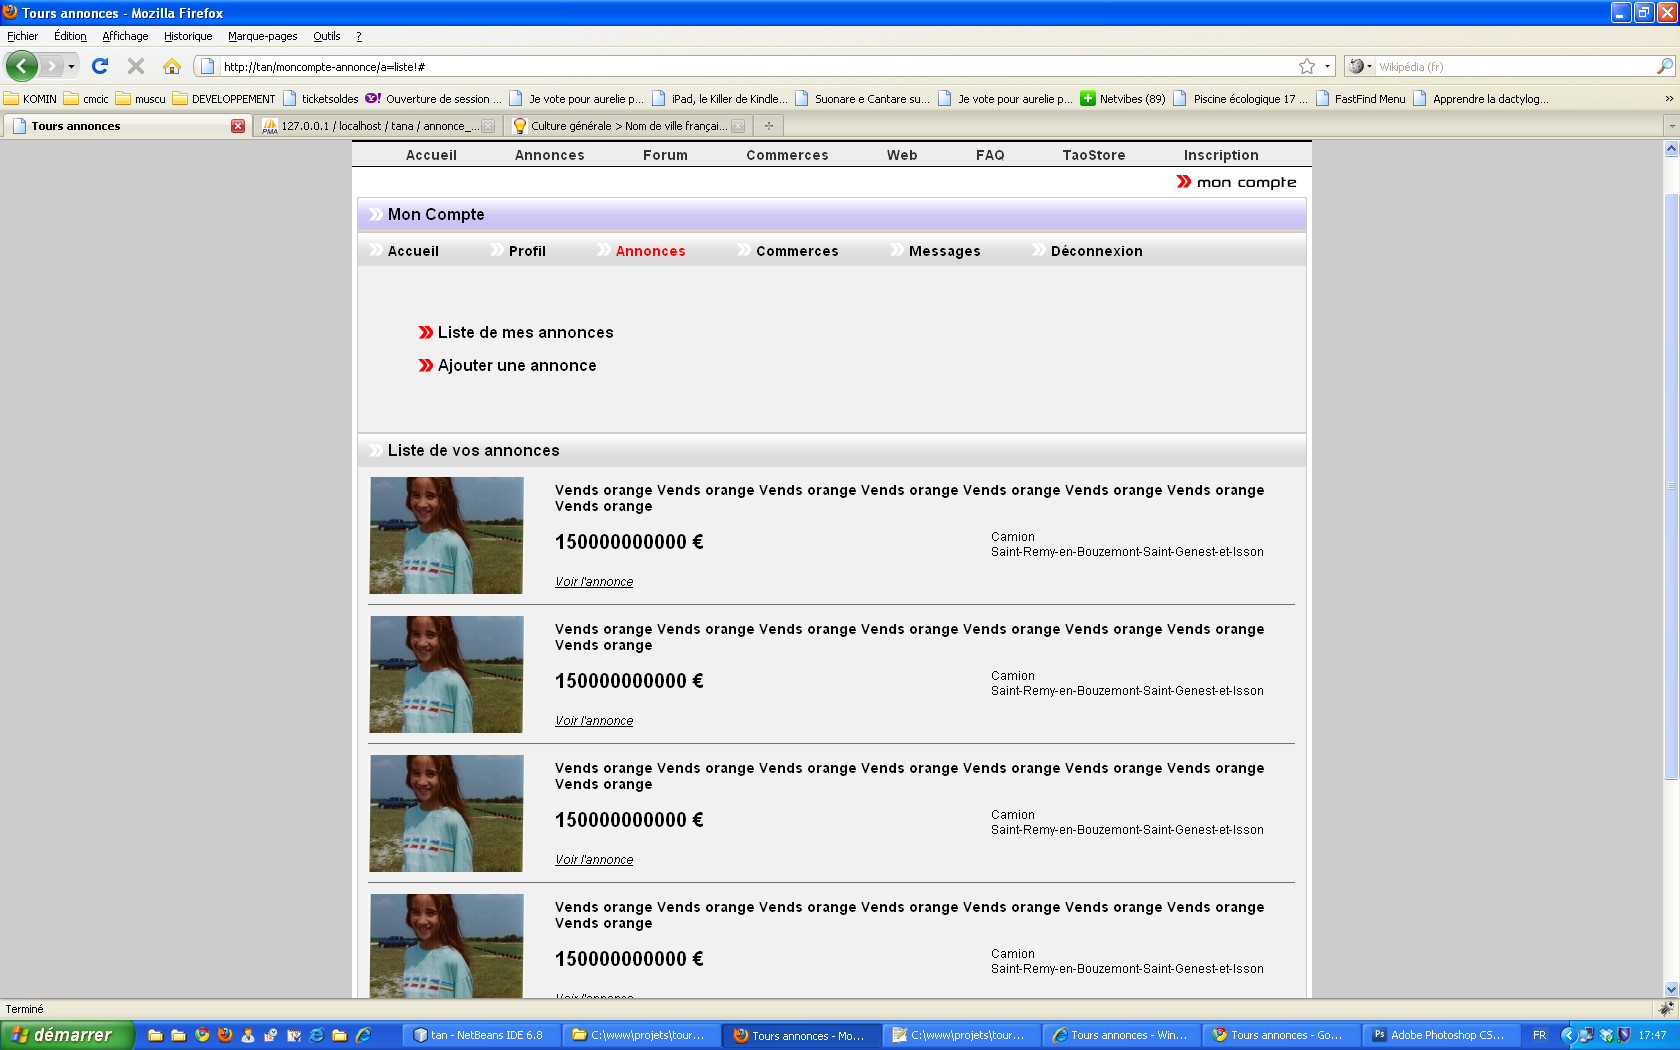
Task: Open Messages in Mon Compte menu
Action: [x=944, y=251]
